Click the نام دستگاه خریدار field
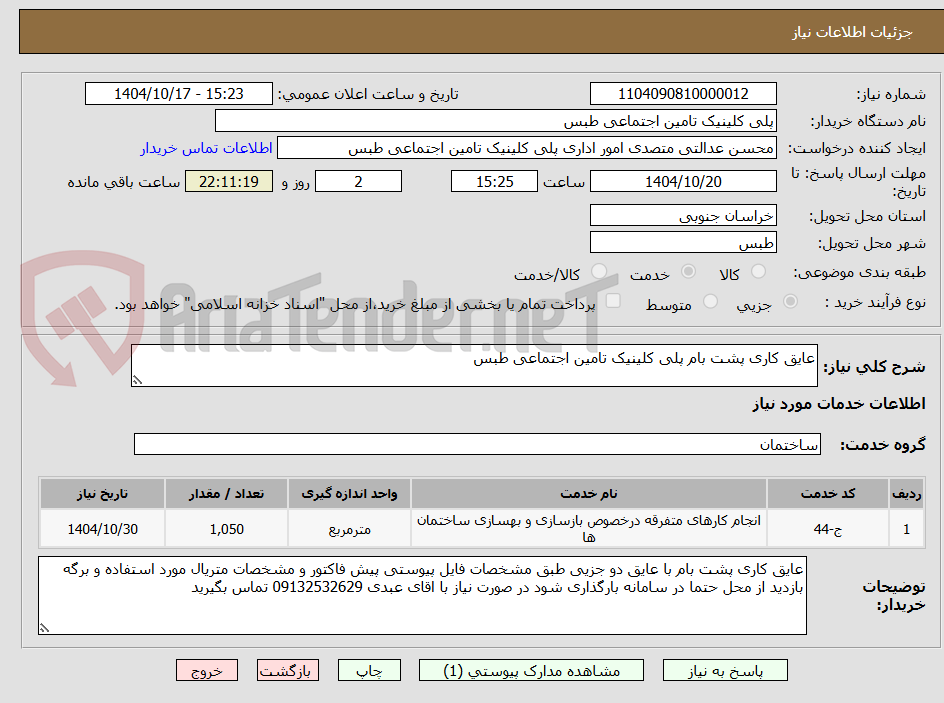The image size is (944, 703). pos(495,121)
